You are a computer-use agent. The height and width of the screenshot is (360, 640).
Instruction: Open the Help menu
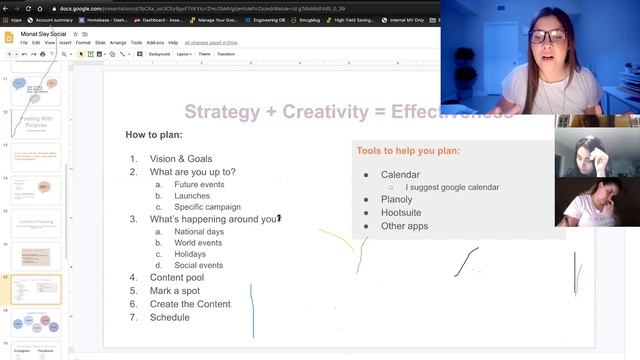(x=173, y=42)
